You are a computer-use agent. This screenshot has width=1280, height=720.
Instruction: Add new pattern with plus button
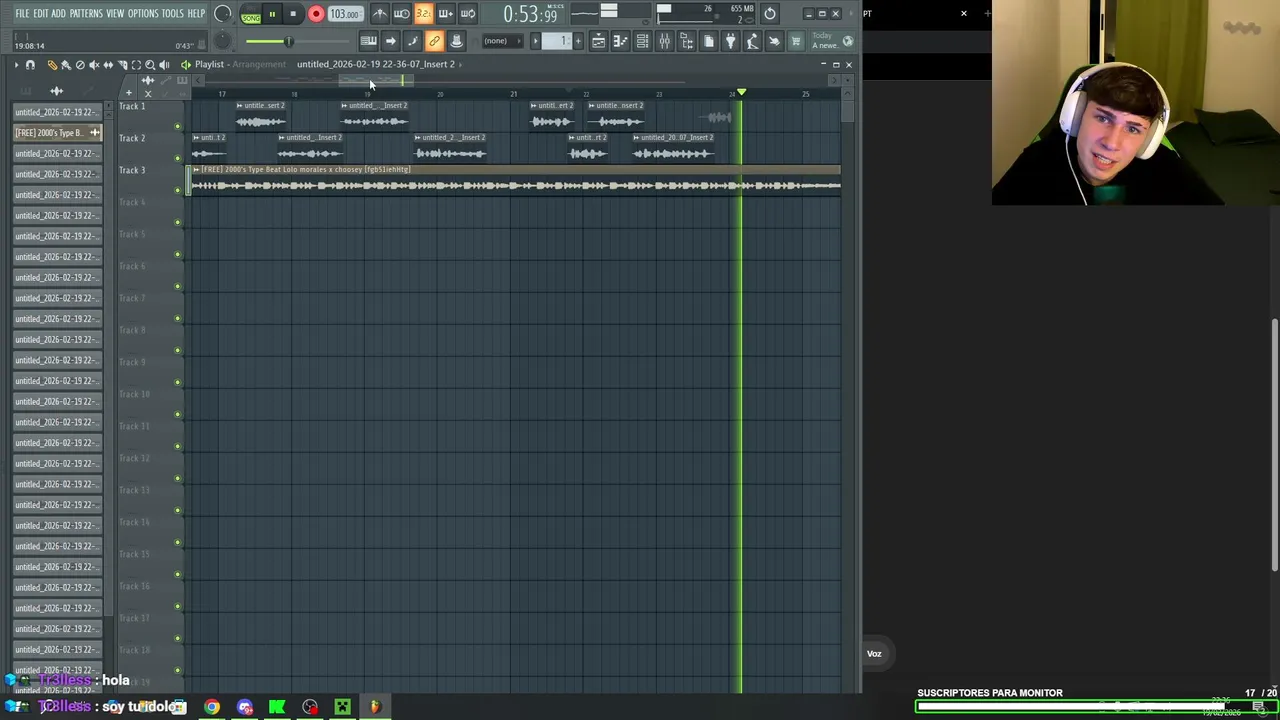[578, 41]
